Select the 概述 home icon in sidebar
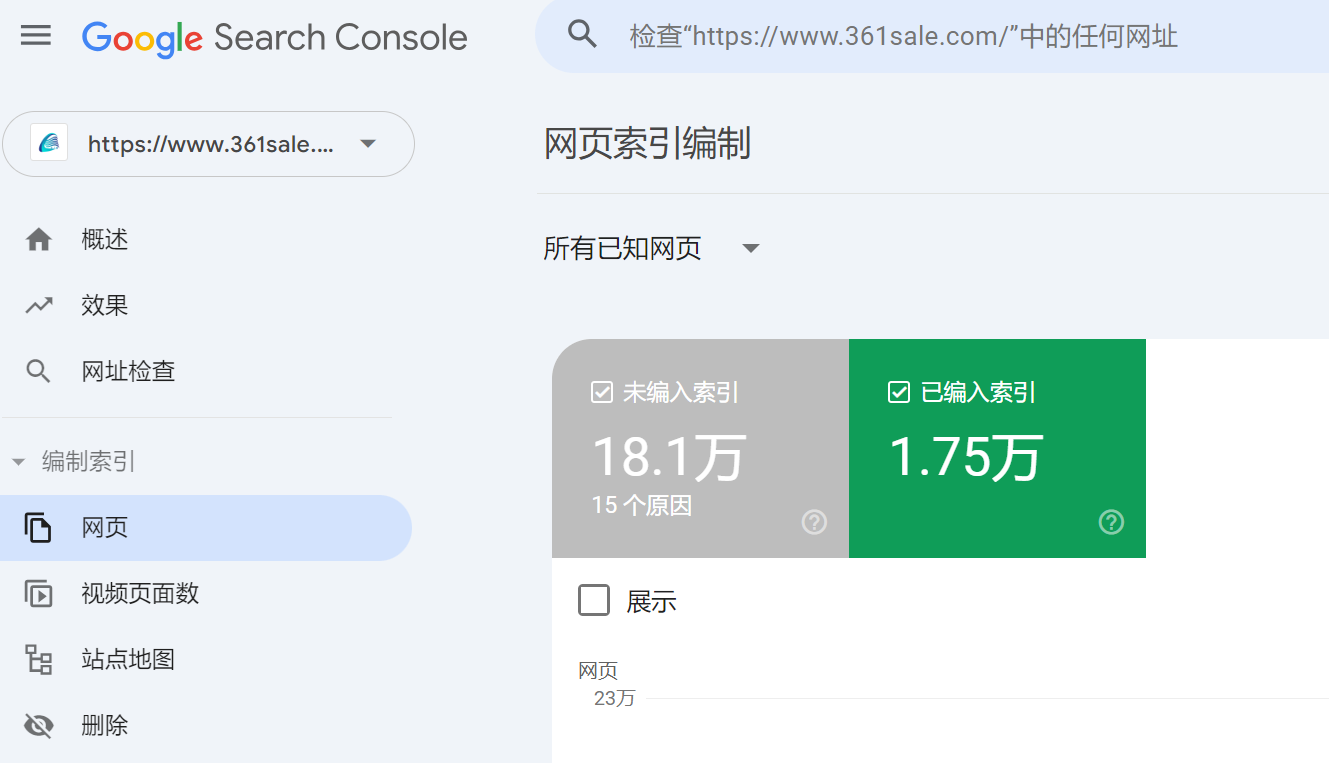The height and width of the screenshot is (763, 1329). pyautogui.click(x=38, y=239)
